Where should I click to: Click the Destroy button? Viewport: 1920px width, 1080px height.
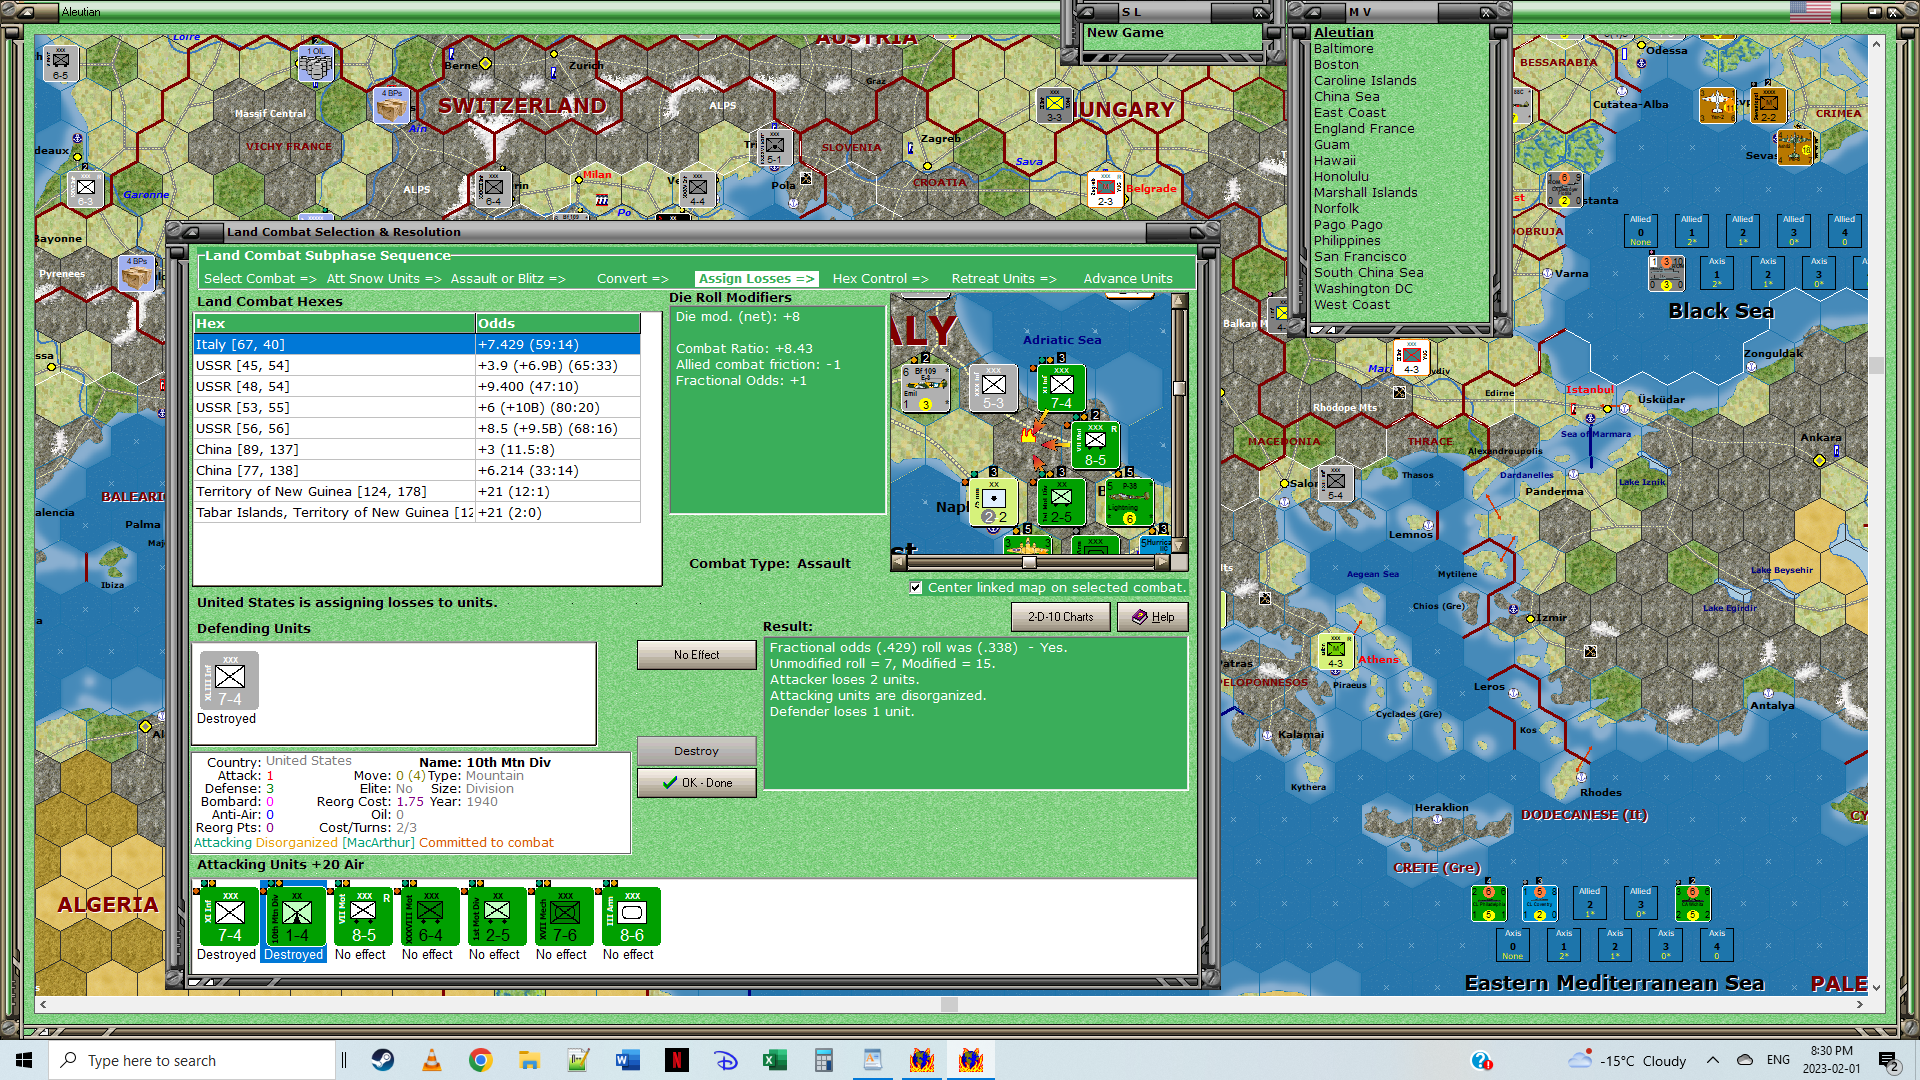coord(696,751)
